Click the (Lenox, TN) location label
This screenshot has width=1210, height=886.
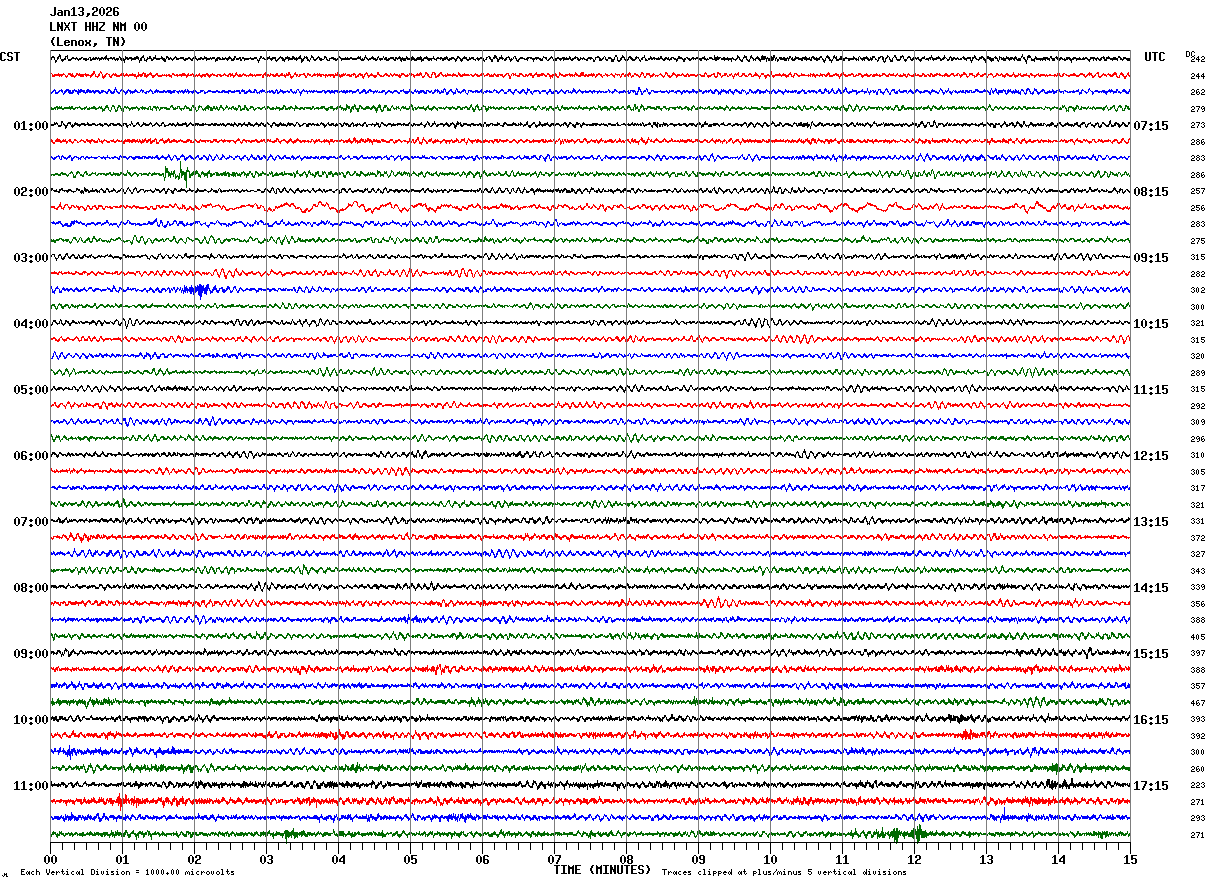point(88,42)
